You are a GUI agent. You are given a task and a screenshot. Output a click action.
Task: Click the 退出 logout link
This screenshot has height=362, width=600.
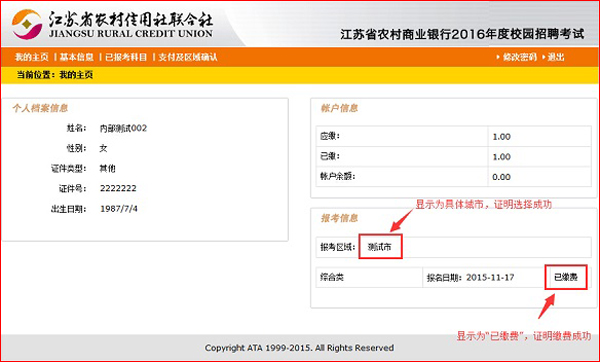(556, 57)
